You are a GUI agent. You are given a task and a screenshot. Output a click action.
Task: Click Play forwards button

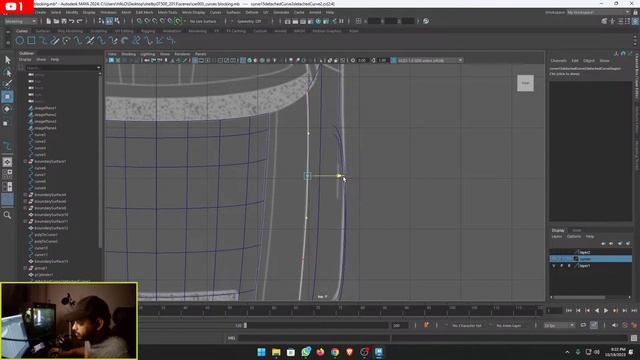coord(606,311)
